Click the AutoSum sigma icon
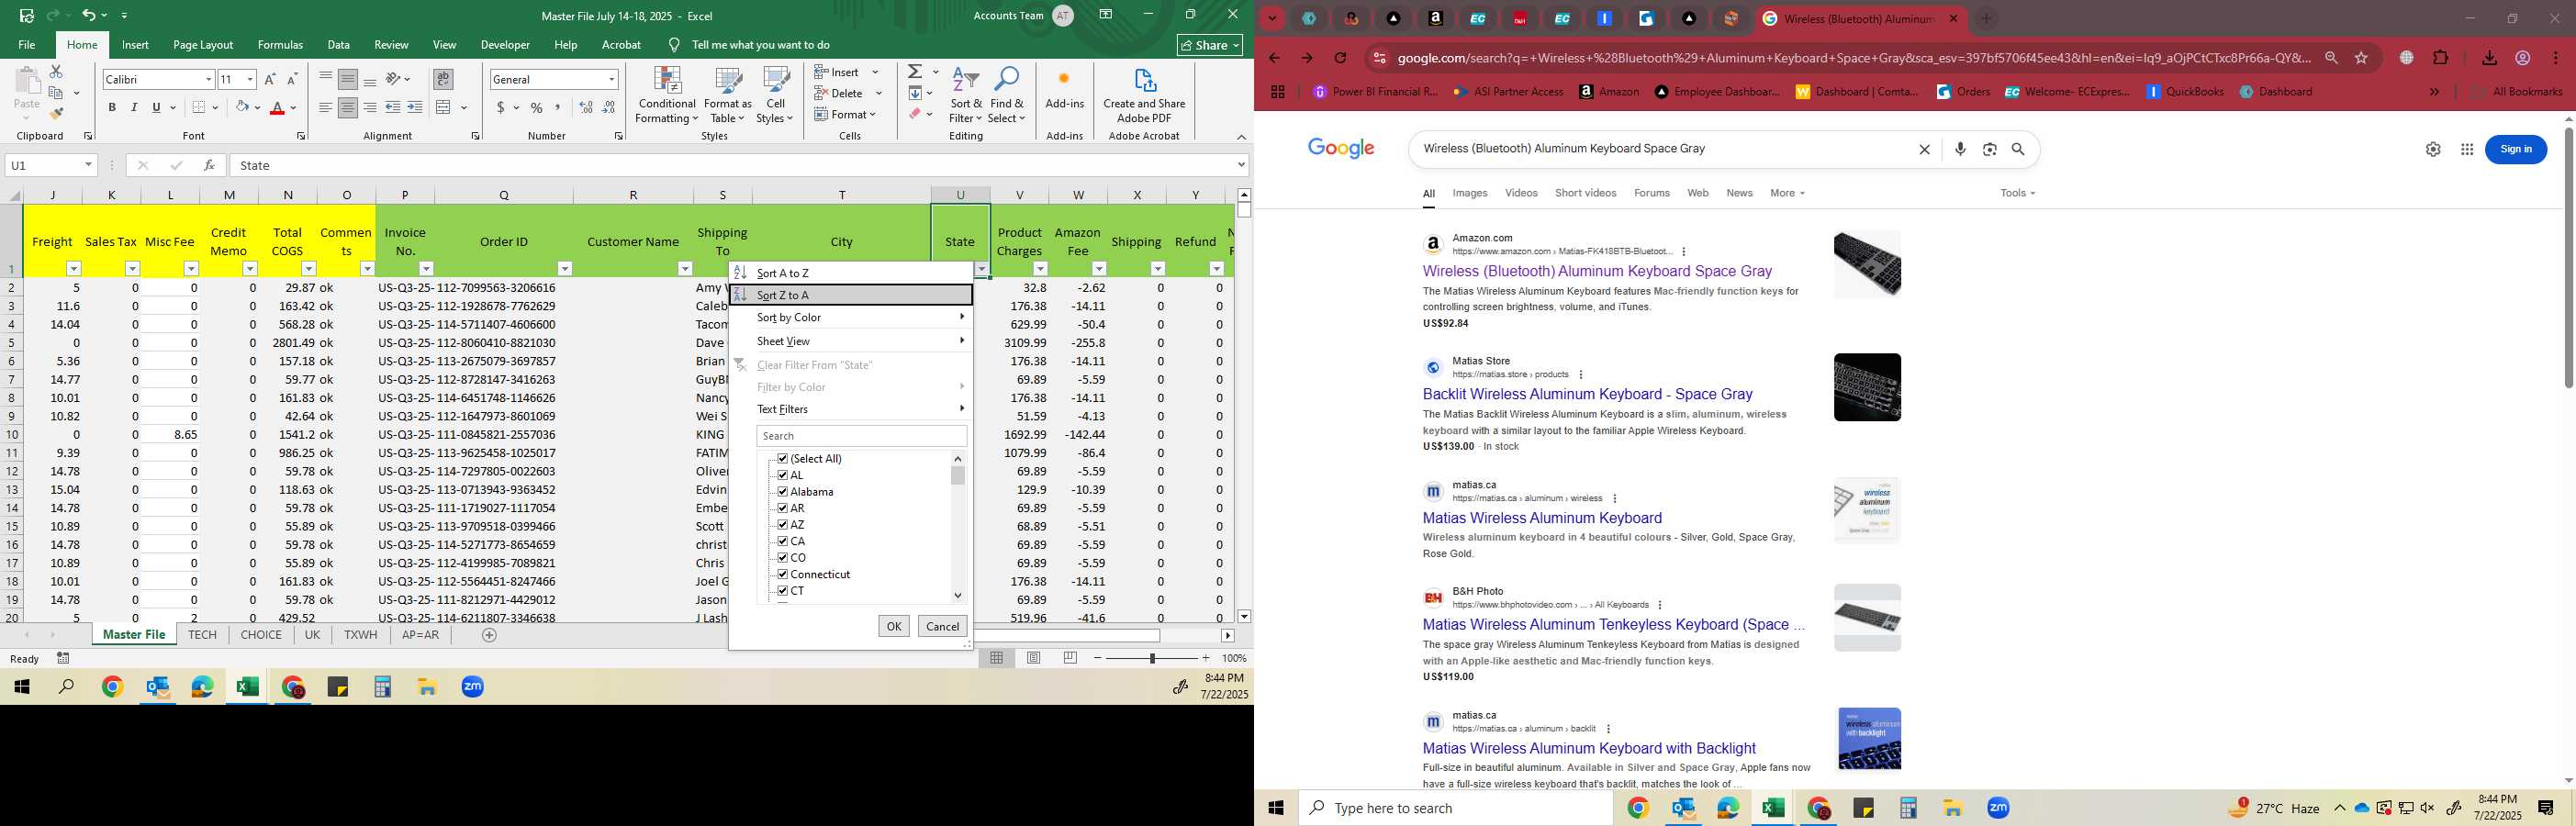 (915, 71)
